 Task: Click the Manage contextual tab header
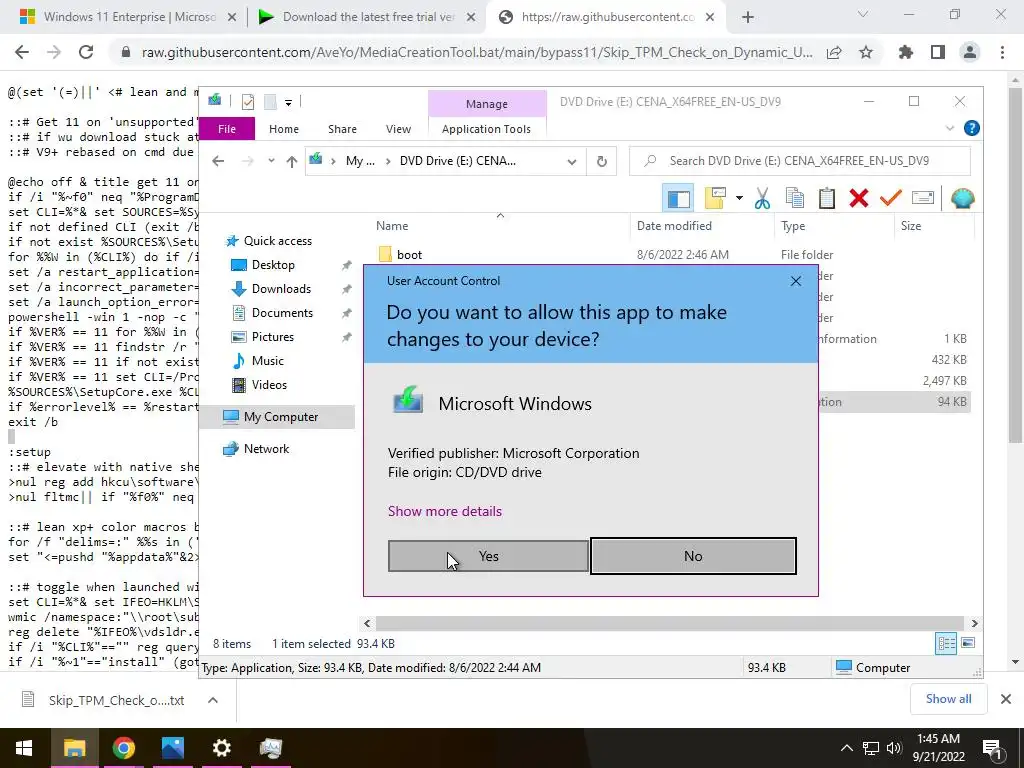coord(487,104)
